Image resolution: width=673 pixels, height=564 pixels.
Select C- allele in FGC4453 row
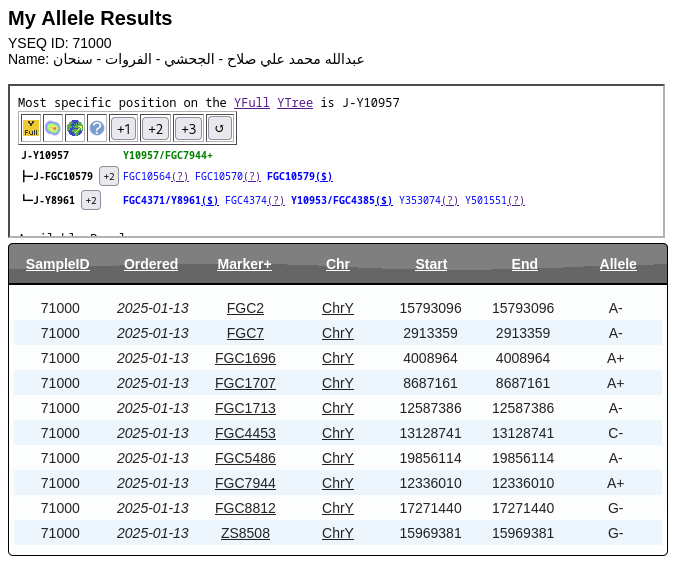[x=615, y=433]
